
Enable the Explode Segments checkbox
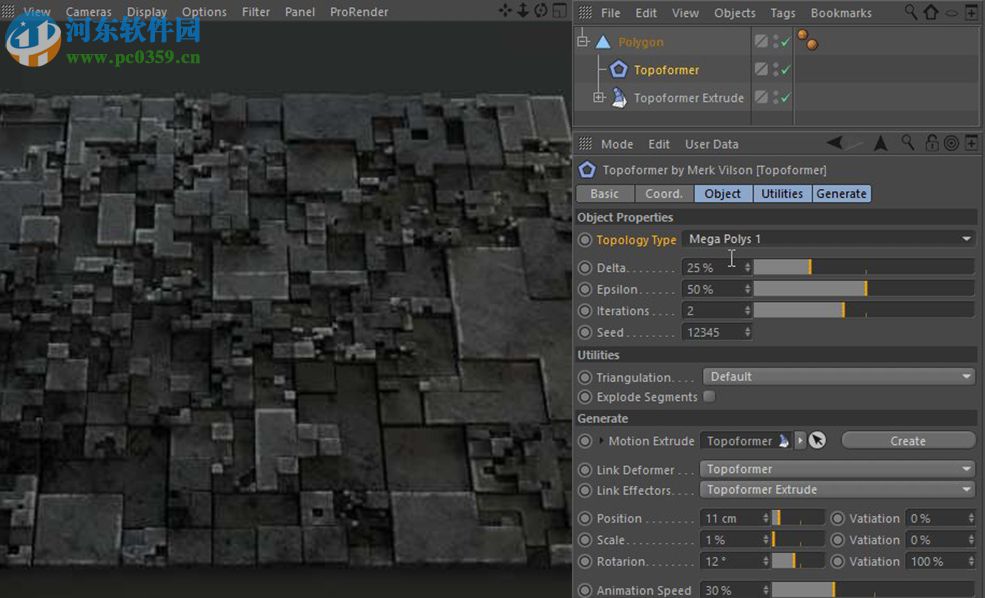709,396
